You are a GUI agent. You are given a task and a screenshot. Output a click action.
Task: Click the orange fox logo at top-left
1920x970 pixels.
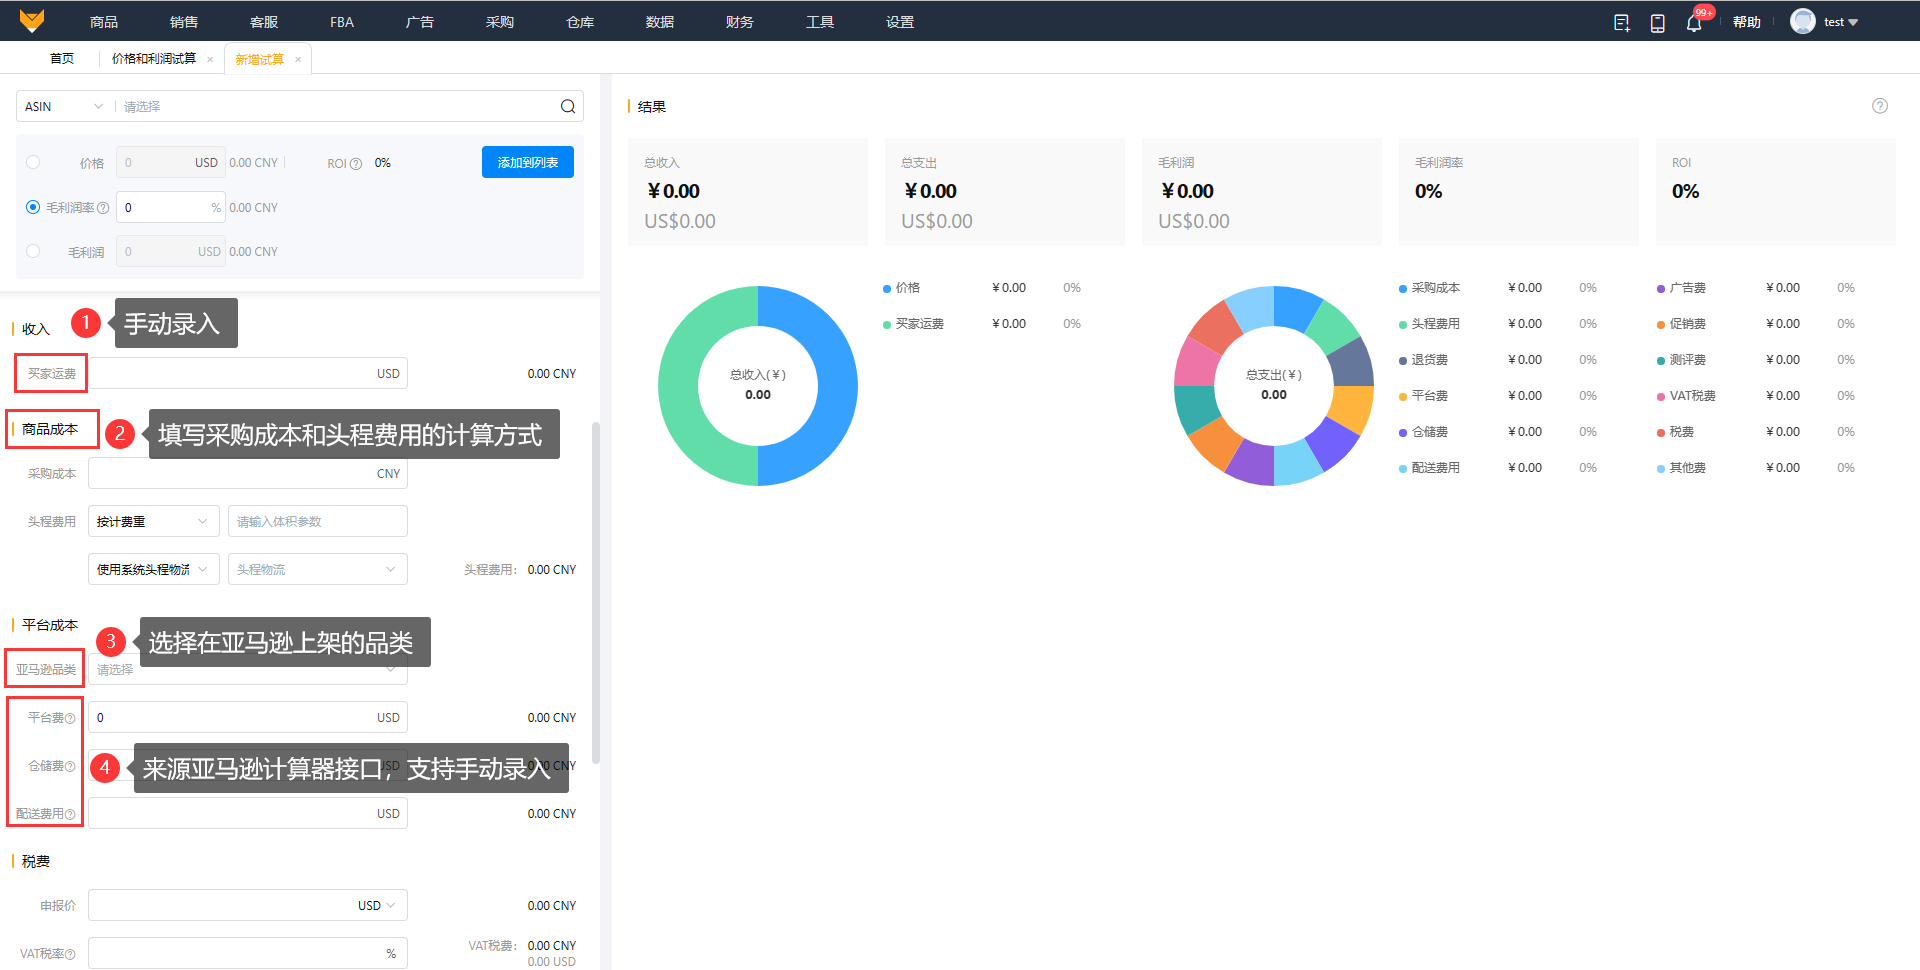click(32, 21)
